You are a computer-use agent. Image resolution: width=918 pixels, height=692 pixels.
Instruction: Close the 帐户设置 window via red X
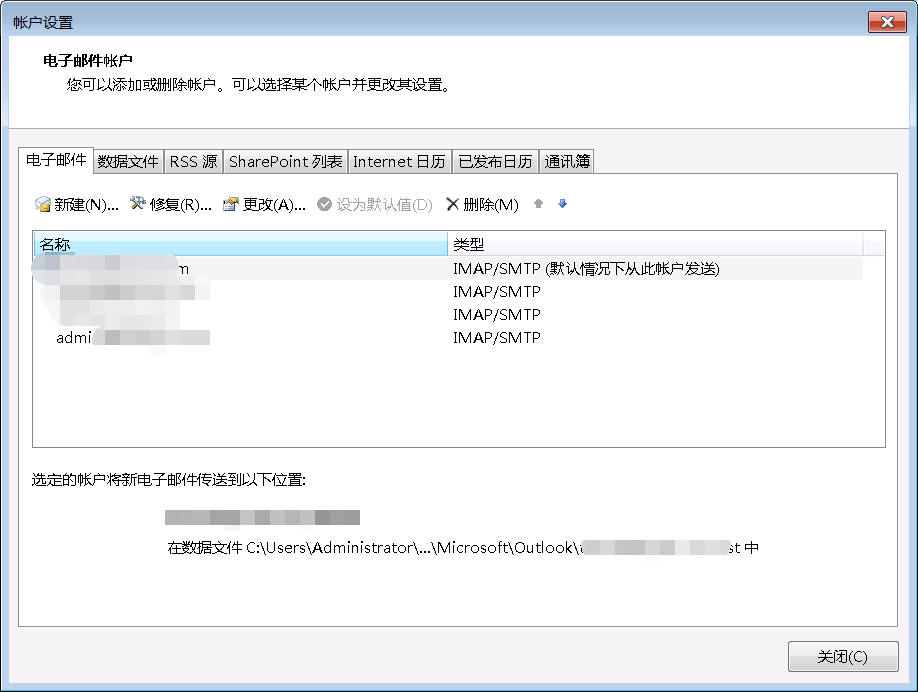pos(886,22)
